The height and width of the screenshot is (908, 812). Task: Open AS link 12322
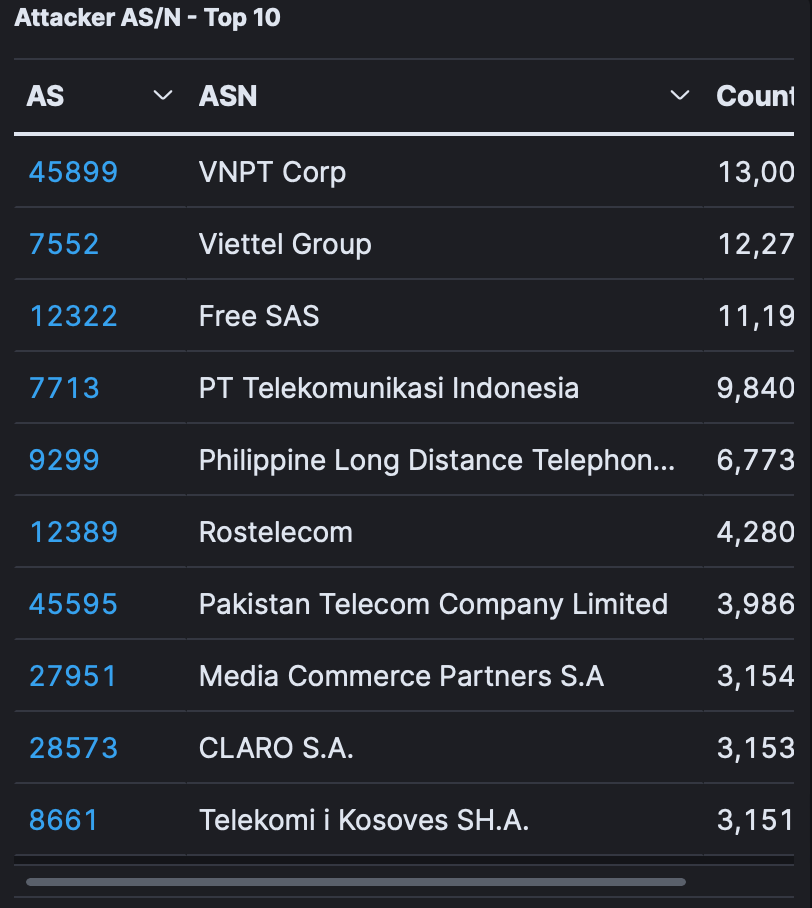pos(74,316)
